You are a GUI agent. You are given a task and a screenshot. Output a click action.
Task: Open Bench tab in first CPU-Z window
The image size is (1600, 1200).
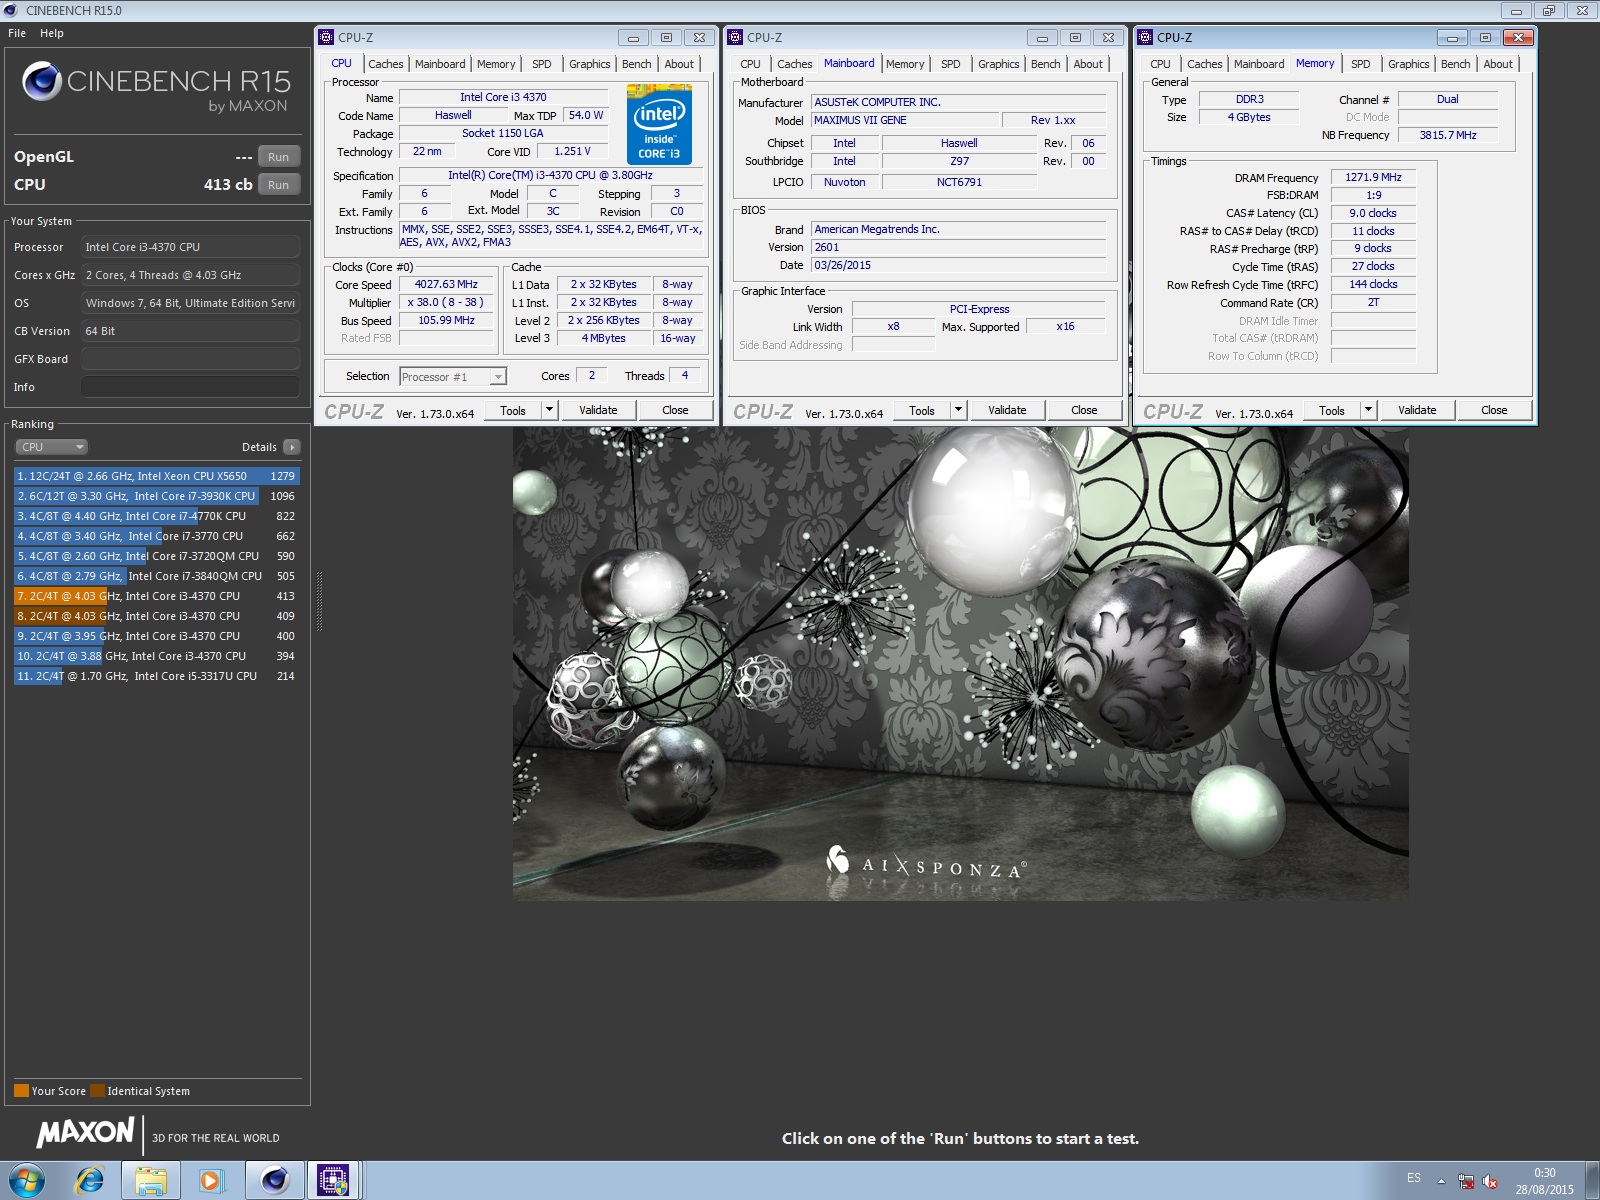(x=637, y=64)
